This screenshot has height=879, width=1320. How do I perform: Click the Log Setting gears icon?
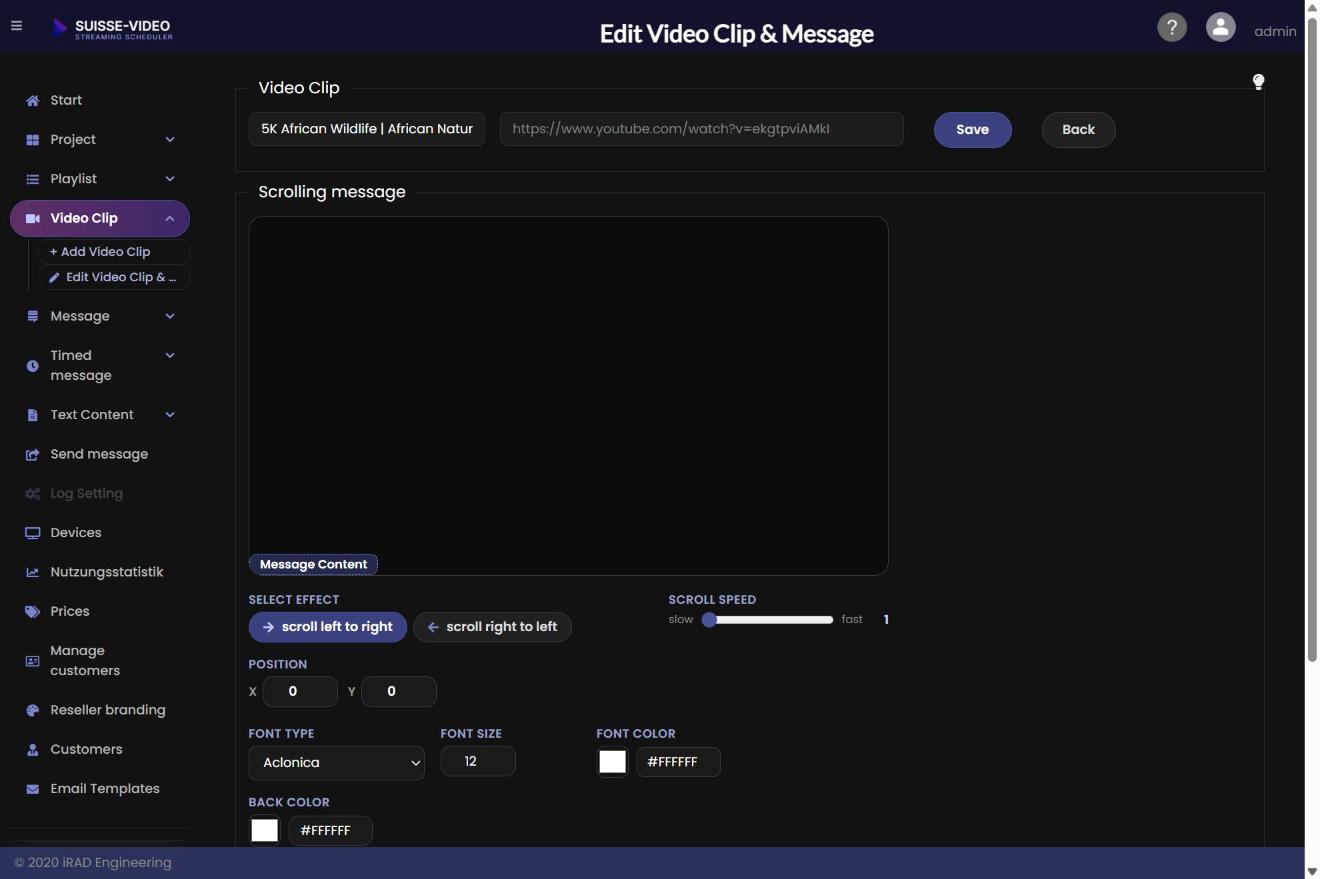(32, 494)
